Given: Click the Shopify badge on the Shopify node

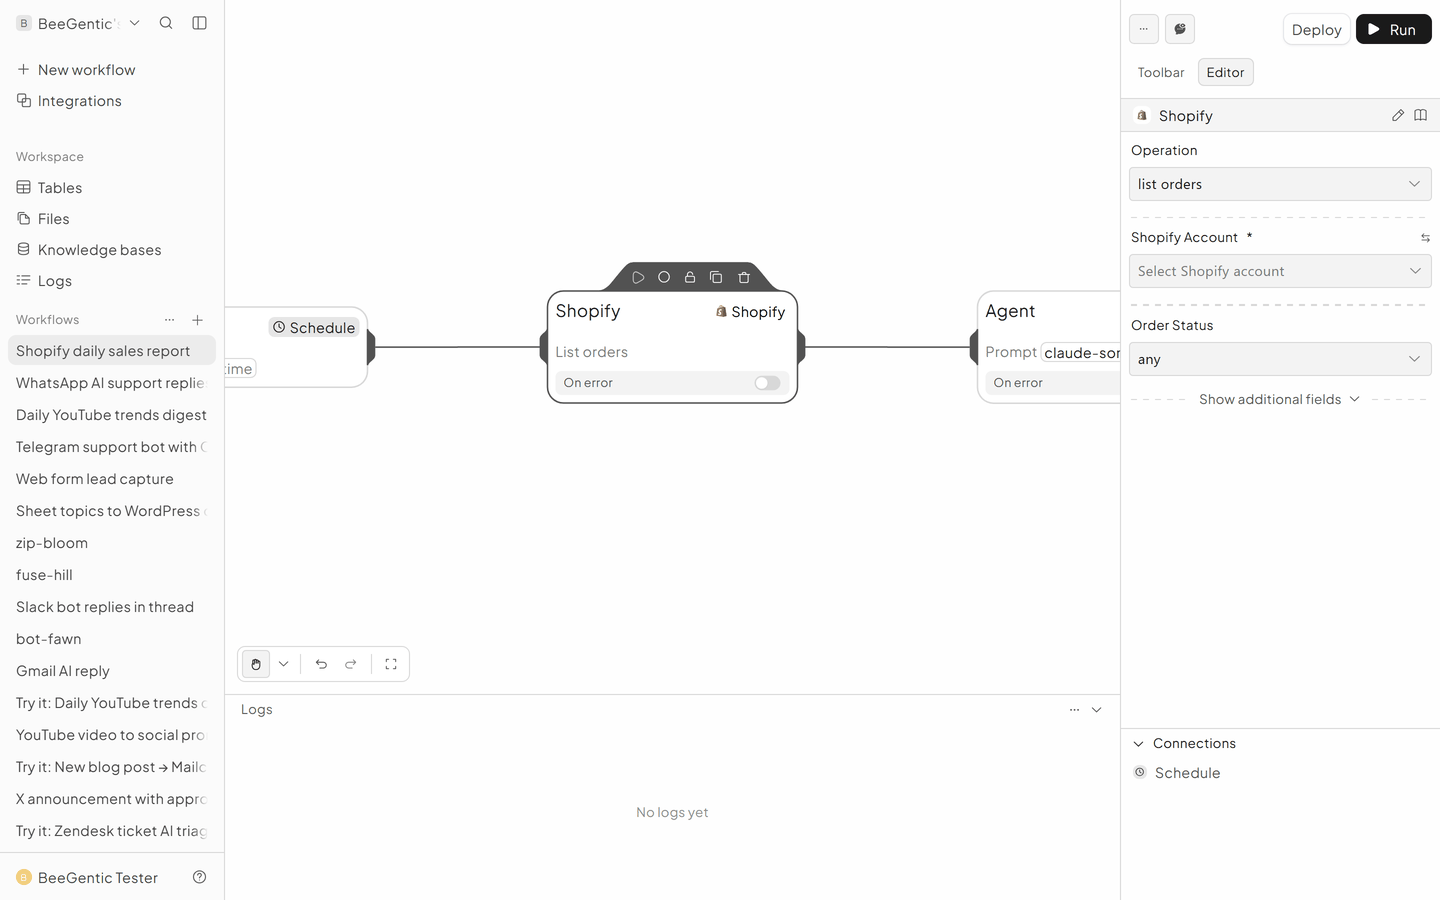Looking at the screenshot, I should point(750,311).
